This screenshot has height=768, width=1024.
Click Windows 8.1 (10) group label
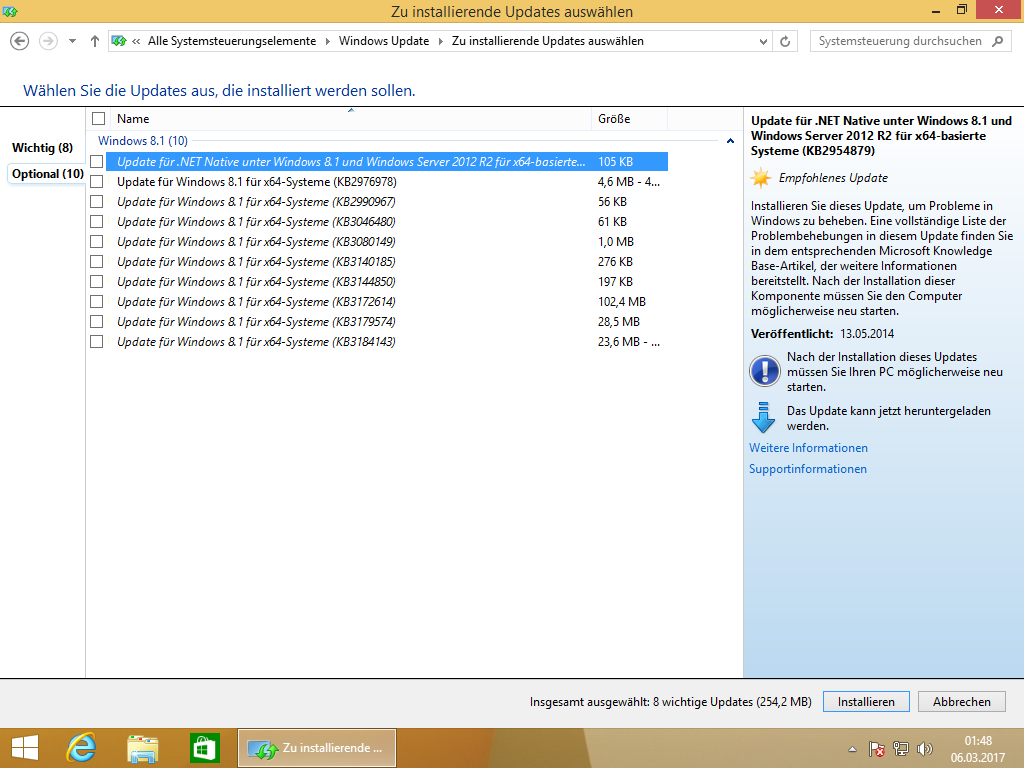click(143, 141)
